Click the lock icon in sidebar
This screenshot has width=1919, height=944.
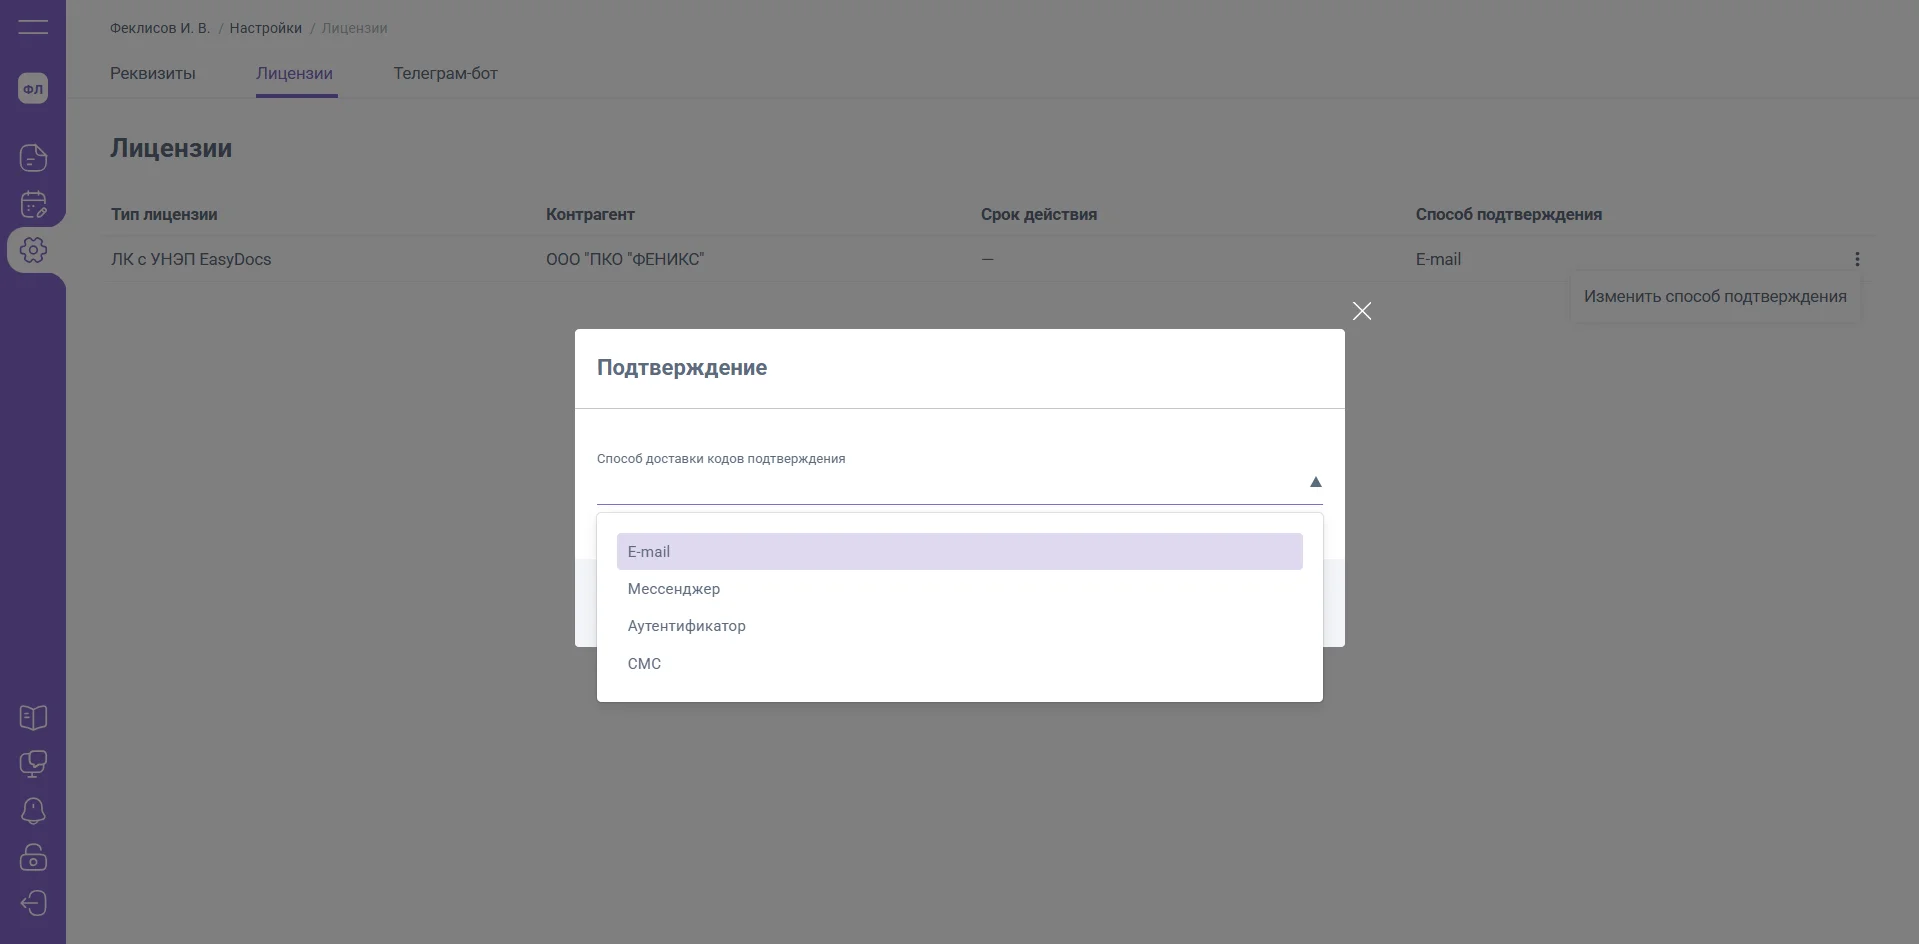click(33, 857)
